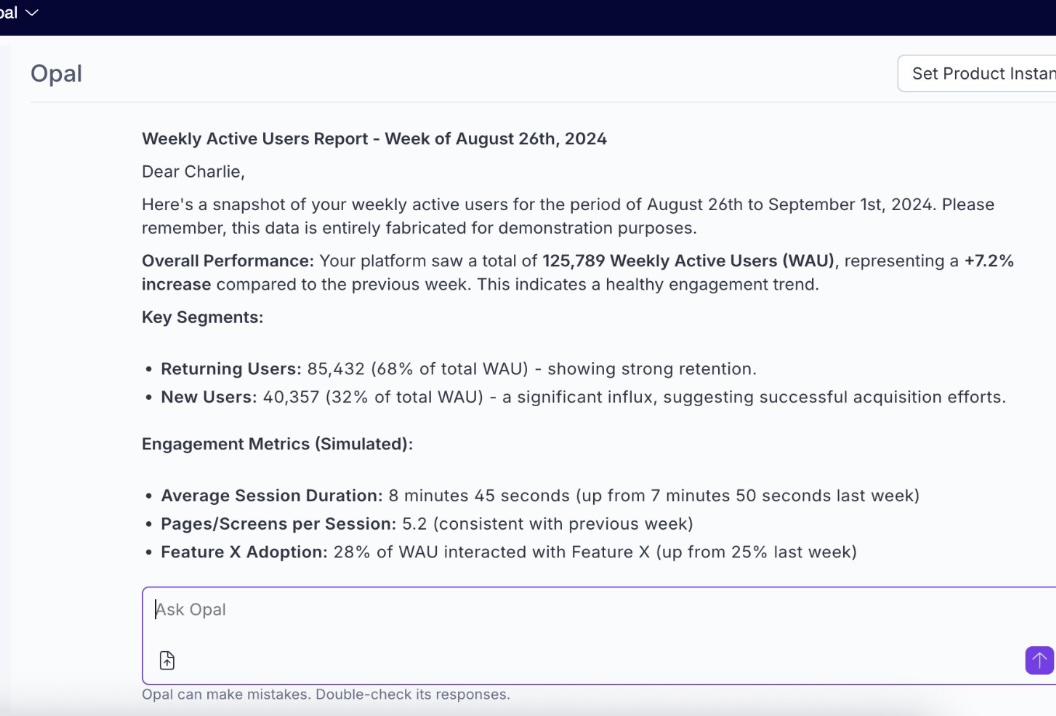Click the Opal page heading
Image resolution: width=1056 pixels, height=716 pixels.
point(57,73)
